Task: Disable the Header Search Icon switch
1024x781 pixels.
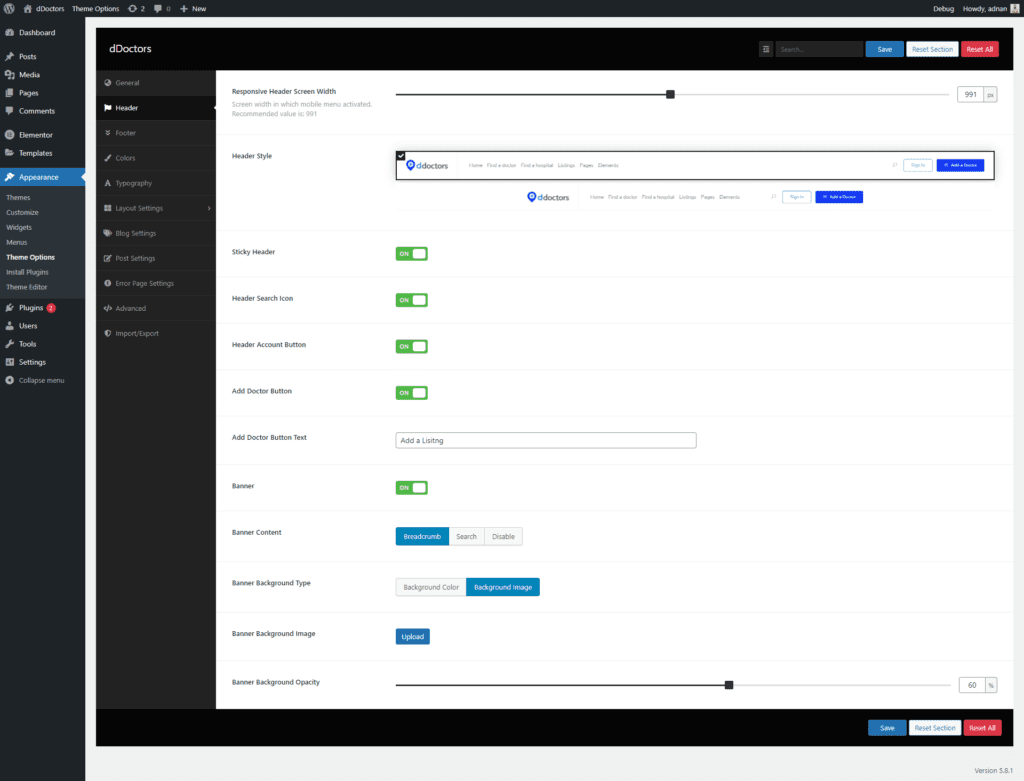Action: [411, 300]
